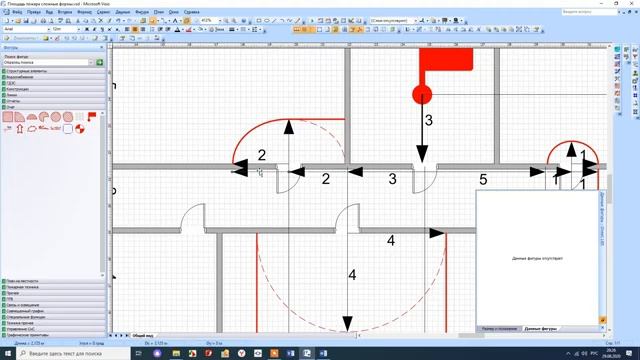Pick the upward arrow stencil shape
The height and width of the screenshot is (360, 640).
(x=20, y=129)
